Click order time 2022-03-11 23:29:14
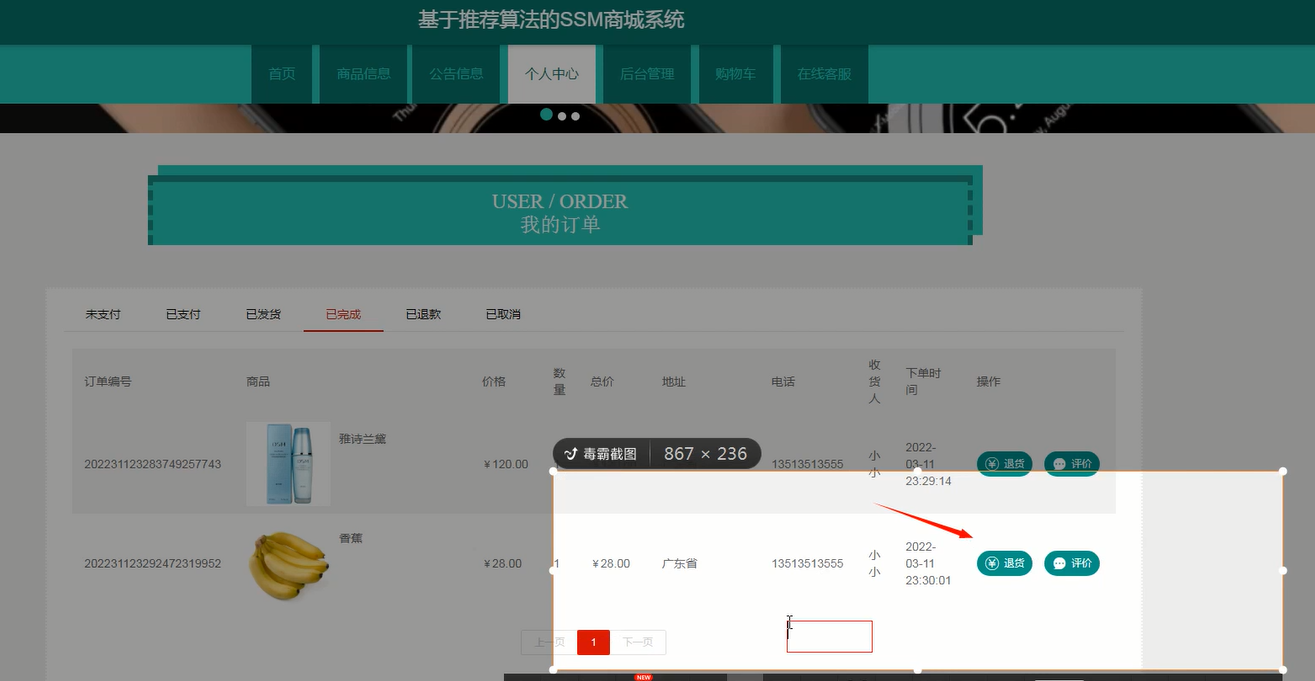This screenshot has width=1315, height=681. [x=928, y=464]
